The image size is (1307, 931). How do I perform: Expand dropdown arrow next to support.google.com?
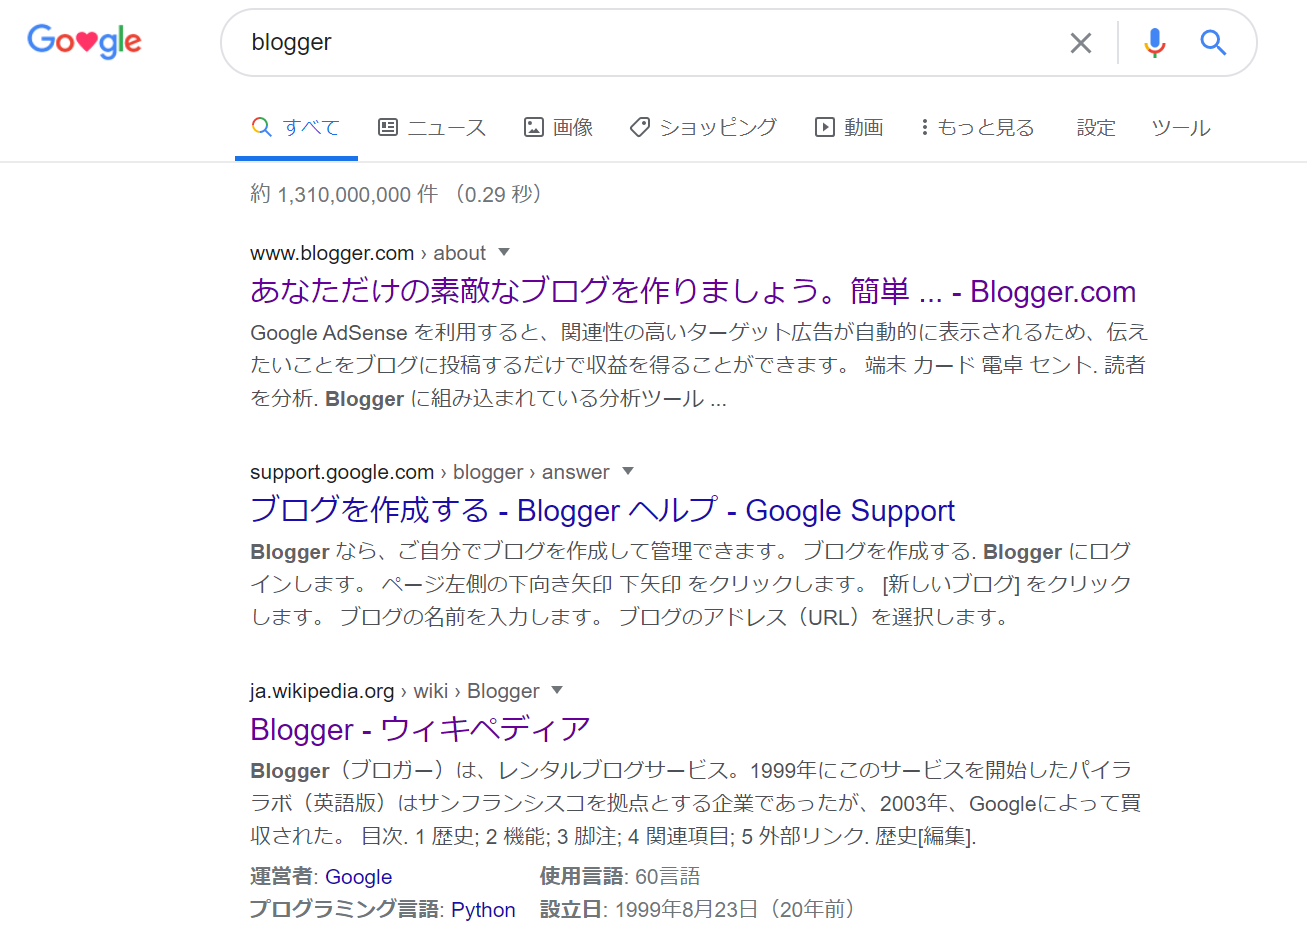628,471
